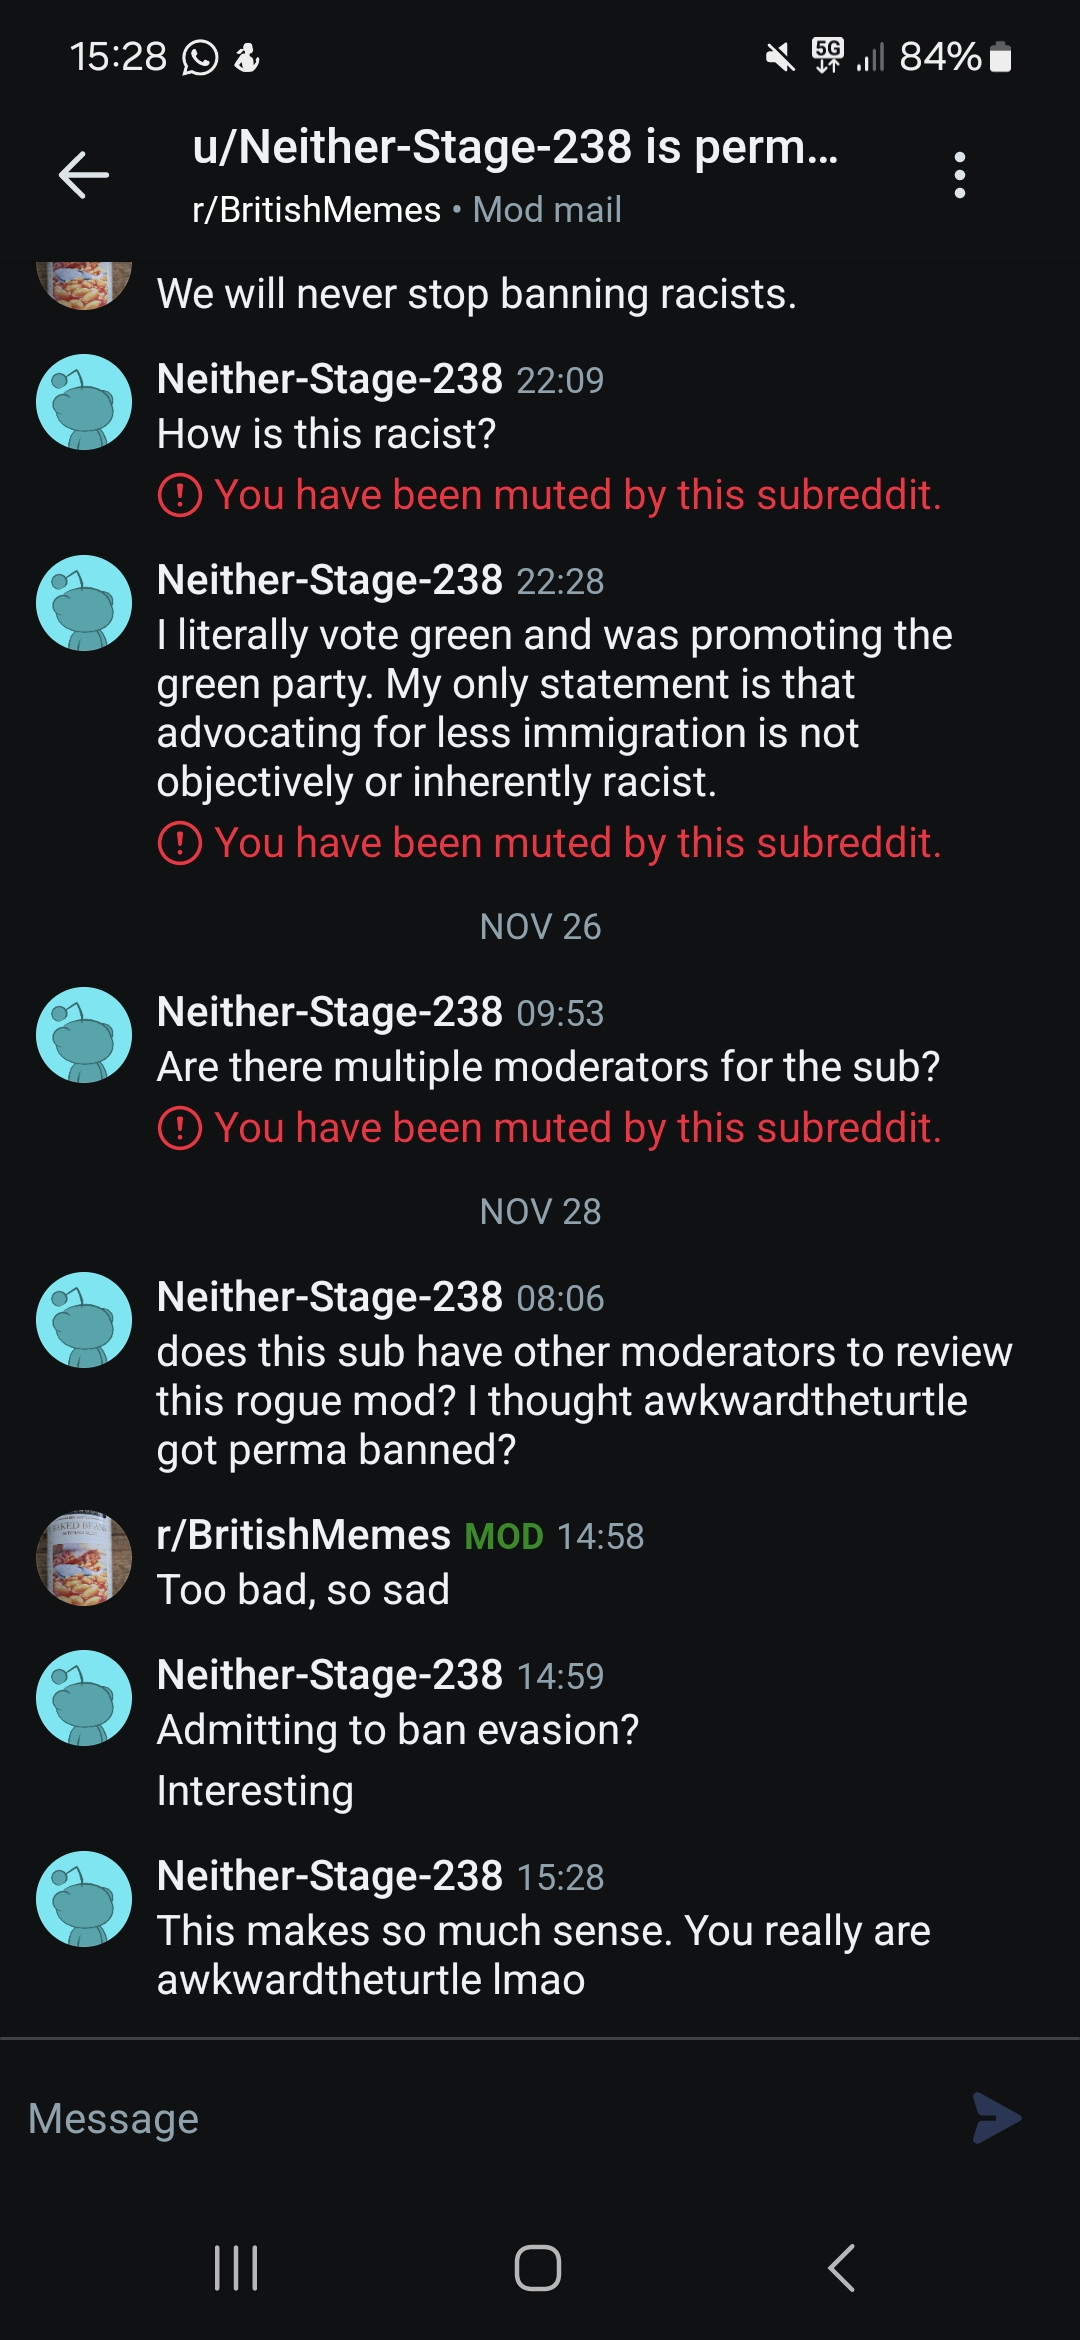Tap the WhatsApp notification icon in status bar
1080x2340 pixels.
tap(200, 57)
